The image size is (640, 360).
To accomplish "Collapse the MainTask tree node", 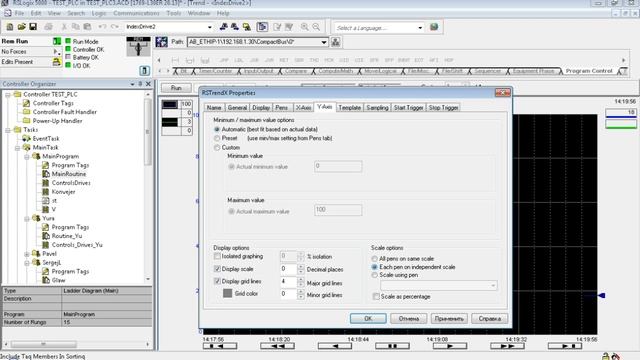I will point(17,148).
